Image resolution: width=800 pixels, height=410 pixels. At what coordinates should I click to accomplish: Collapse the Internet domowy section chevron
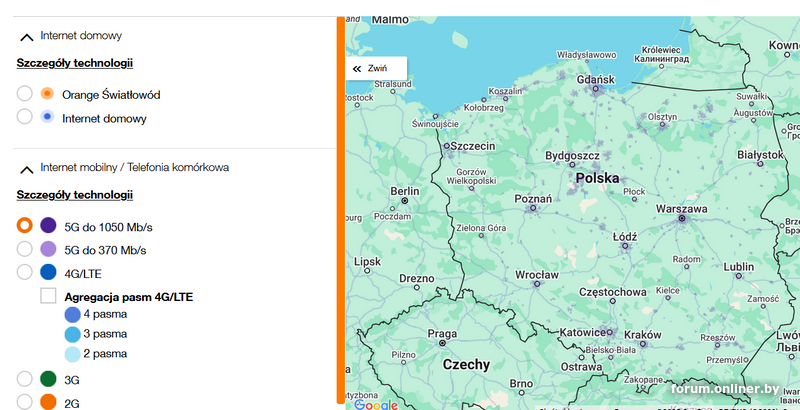tap(27, 37)
